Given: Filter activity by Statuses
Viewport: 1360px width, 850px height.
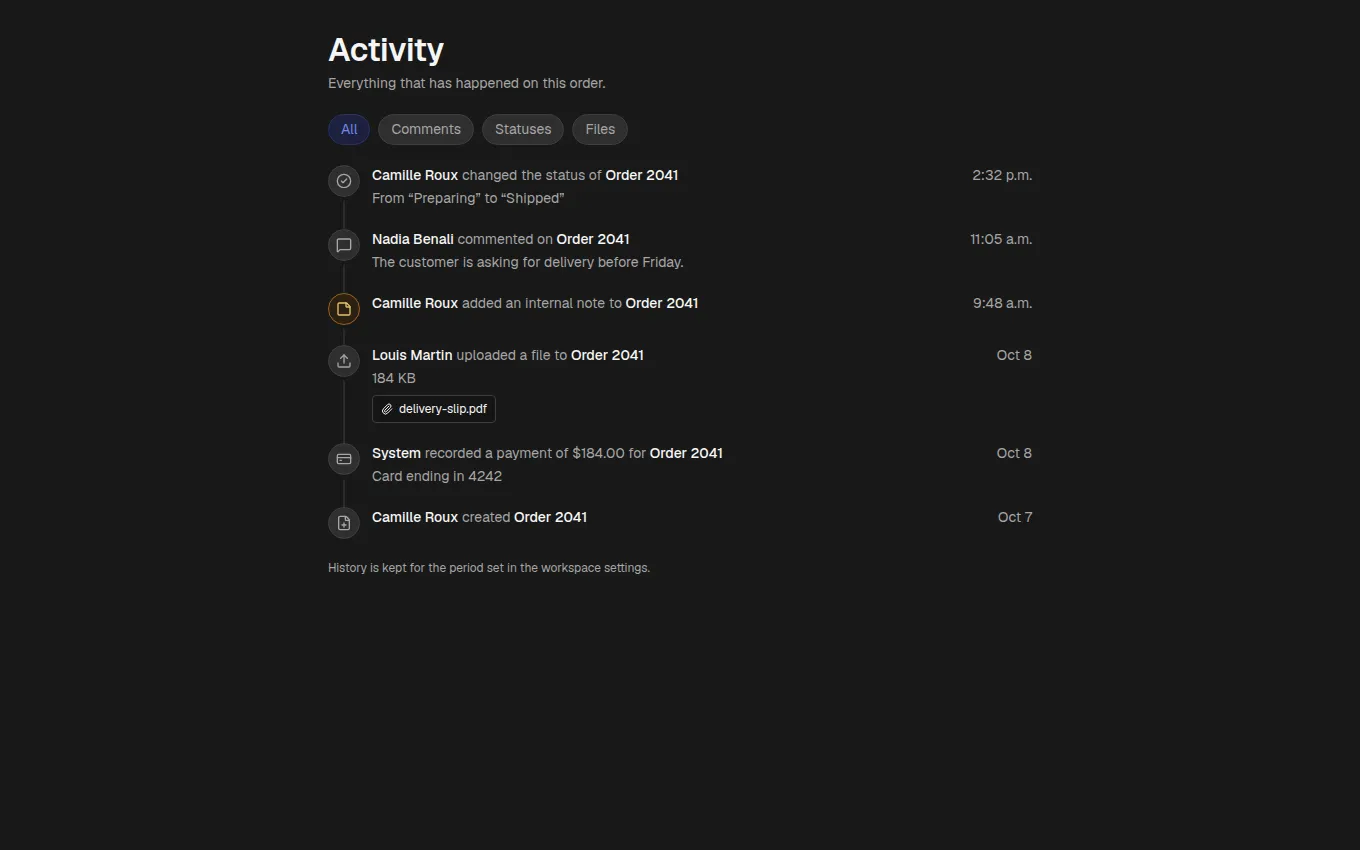Looking at the screenshot, I should pos(523,129).
